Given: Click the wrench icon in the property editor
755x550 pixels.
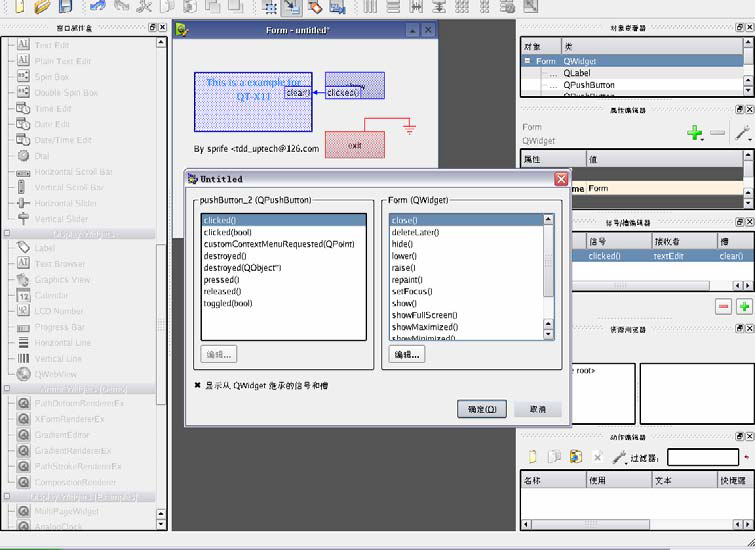Looking at the screenshot, I should coord(743,132).
